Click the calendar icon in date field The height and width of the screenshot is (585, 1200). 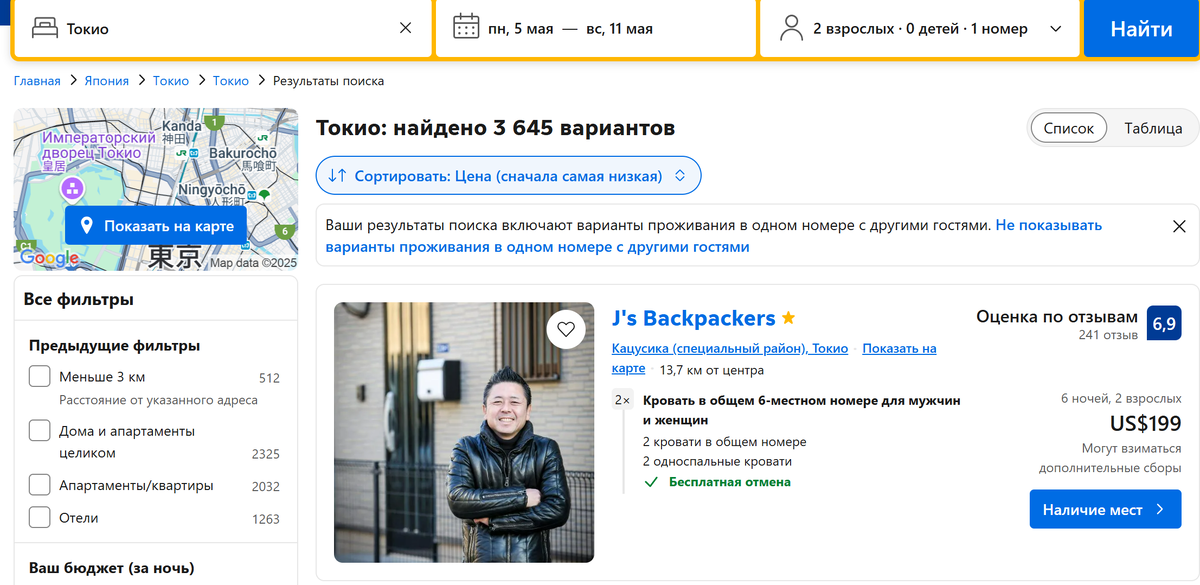pos(466,28)
